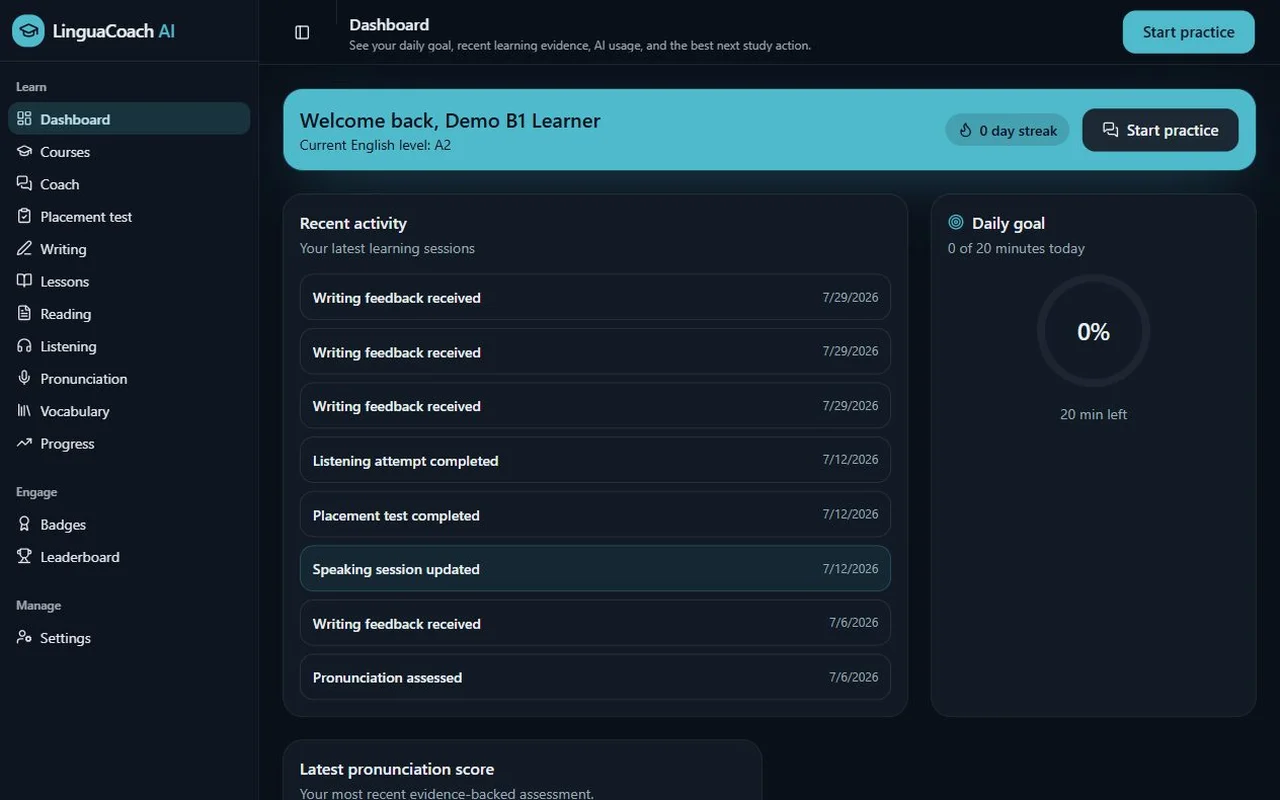Click the 0 of 20 minutes today text

tap(1016, 248)
